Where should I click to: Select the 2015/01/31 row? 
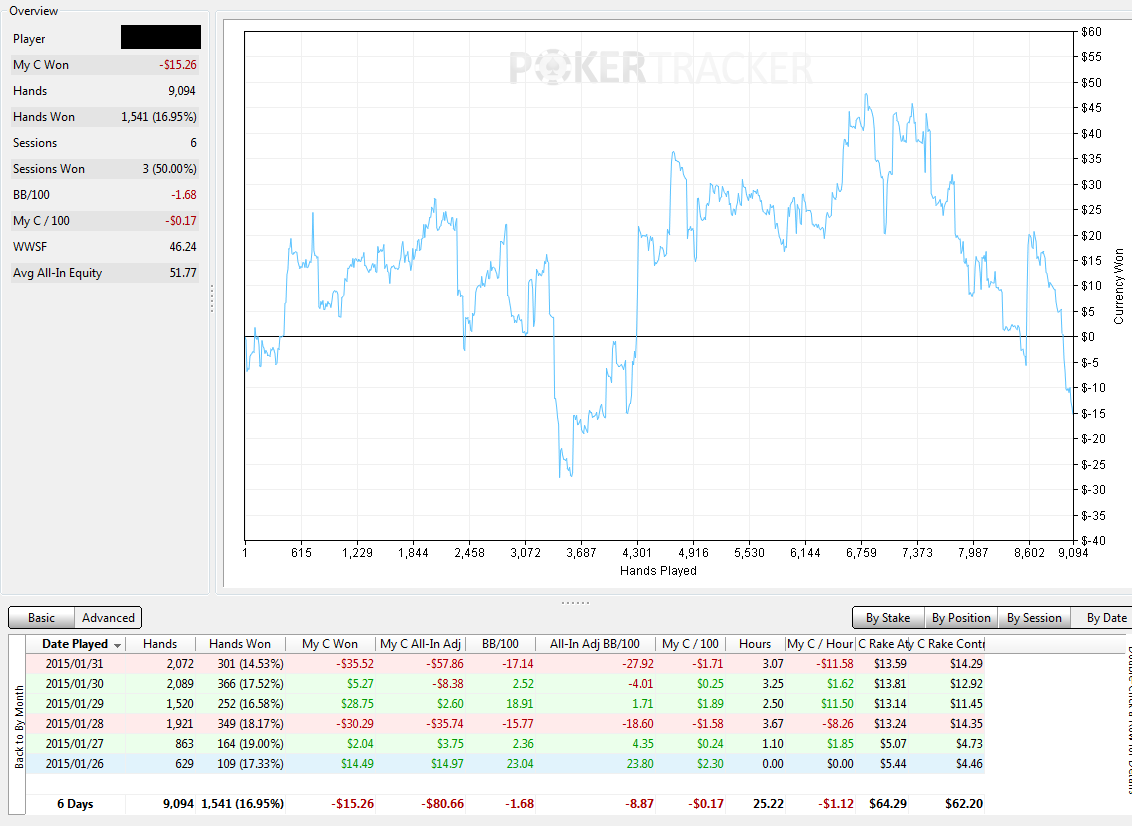(505, 664)
